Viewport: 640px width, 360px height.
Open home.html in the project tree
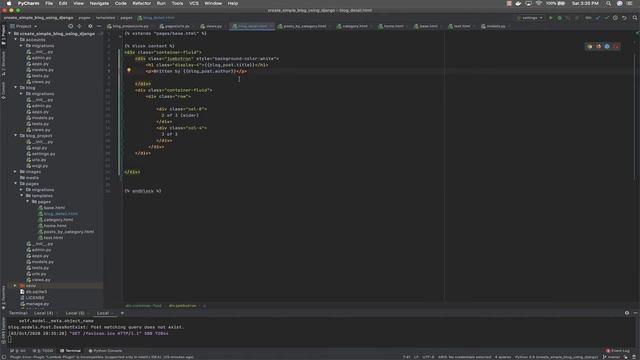[x=55, y=226]
